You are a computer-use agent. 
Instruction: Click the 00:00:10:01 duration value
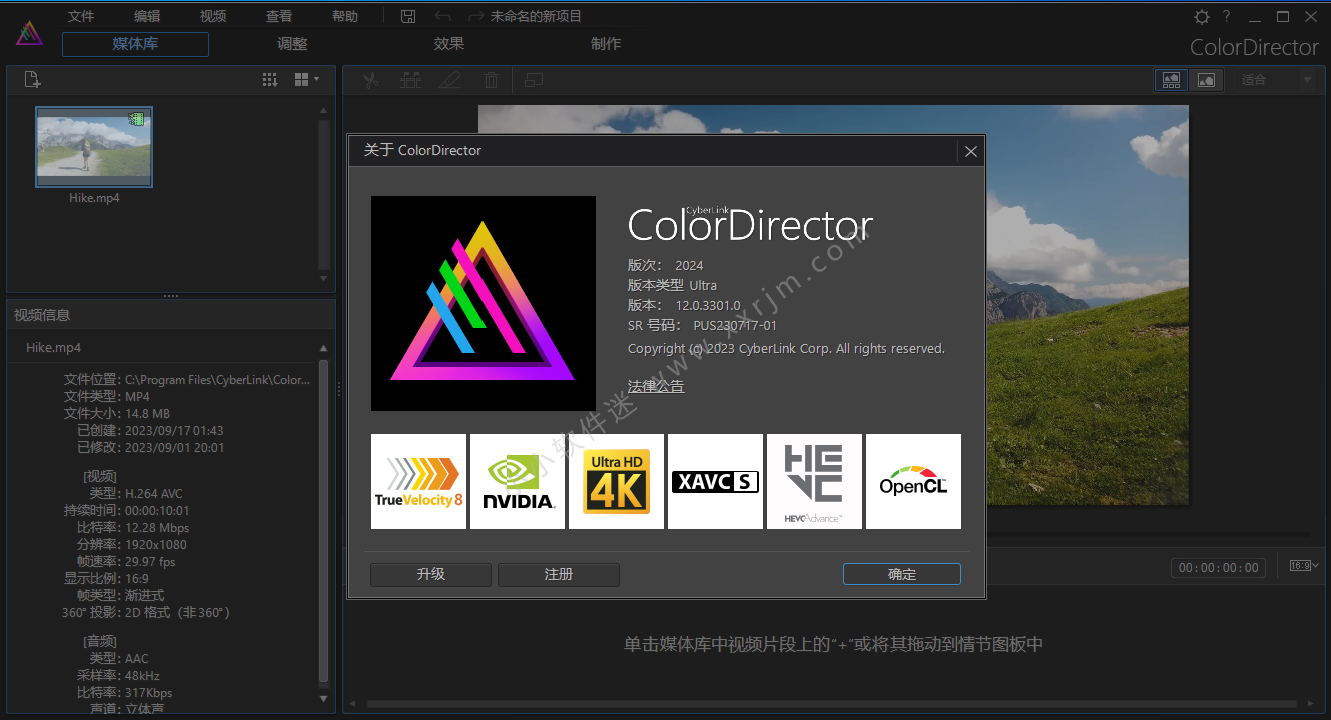[x=156, y=511]
